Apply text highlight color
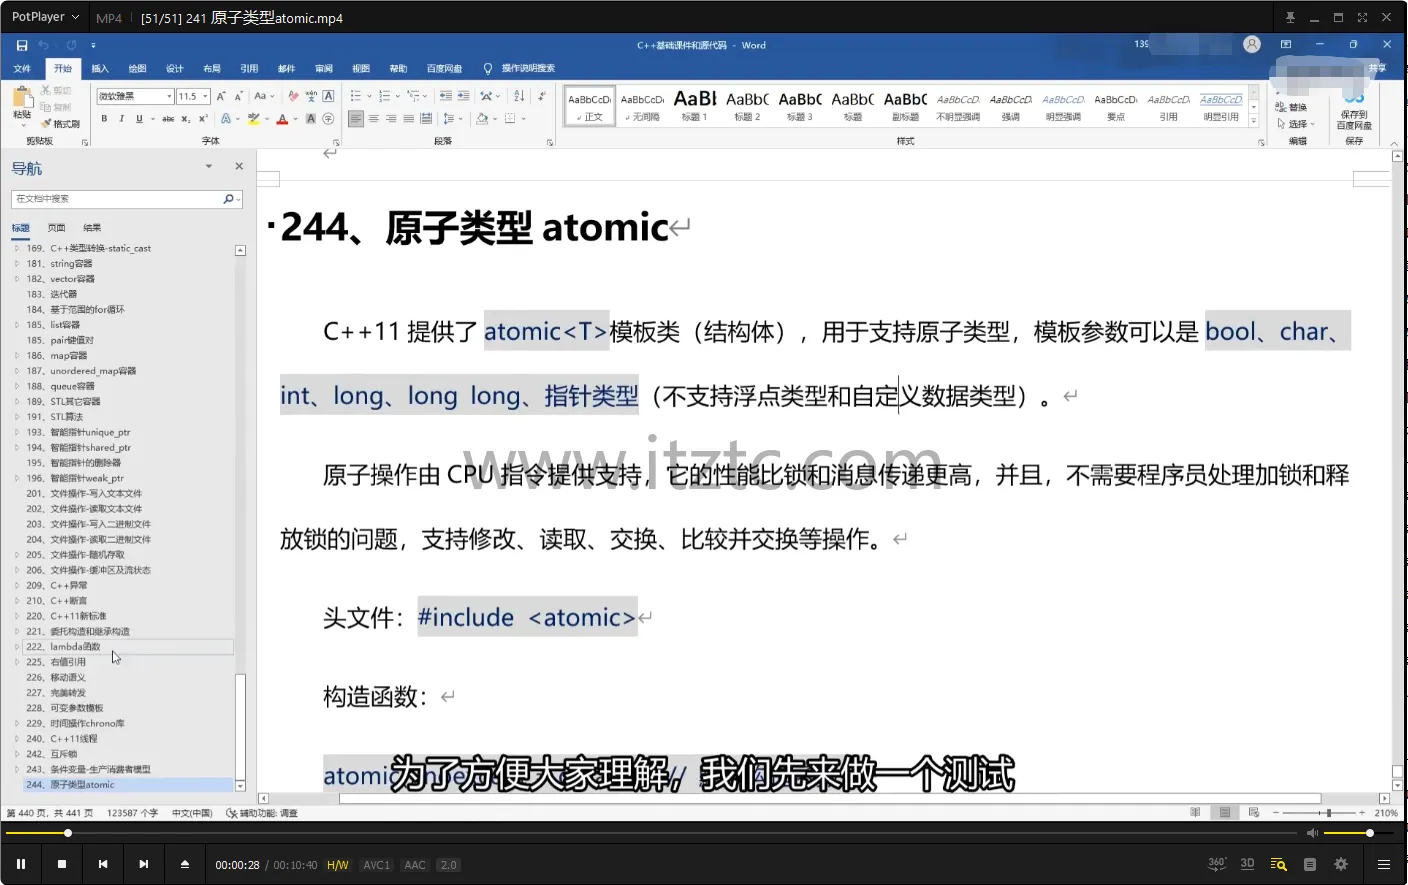1408x885 pixels. (254, 118)
